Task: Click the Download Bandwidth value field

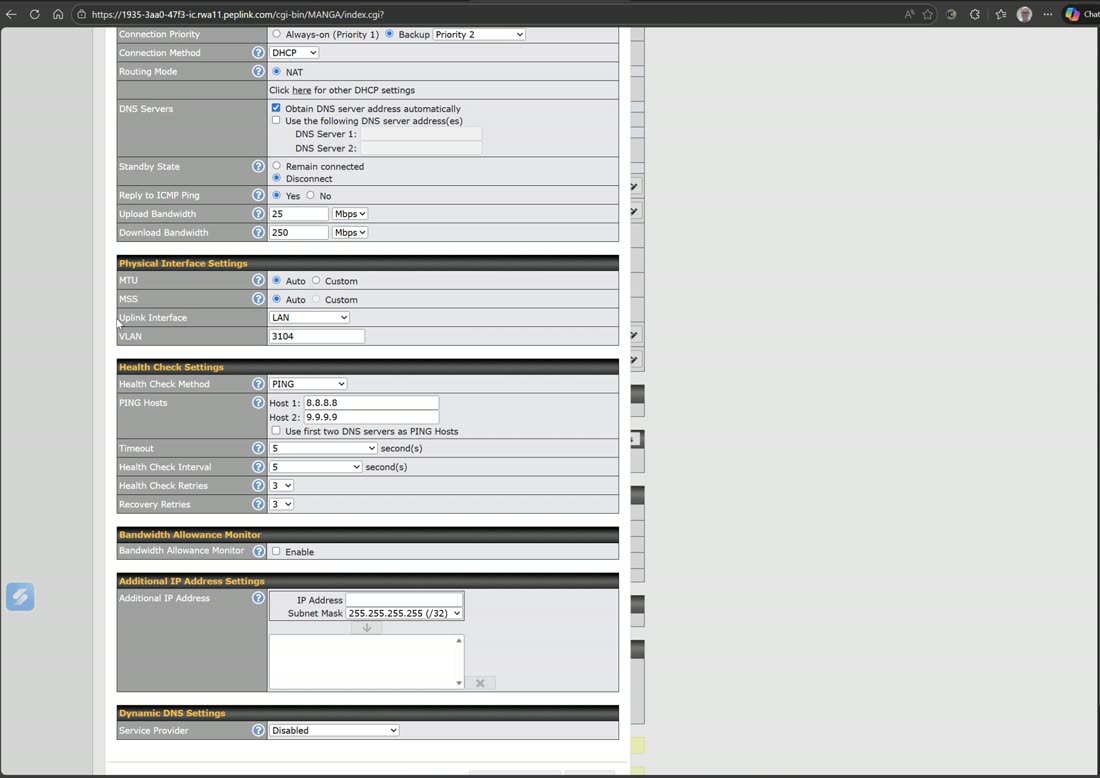Action: pyautogui.click(x=299, y=232)
